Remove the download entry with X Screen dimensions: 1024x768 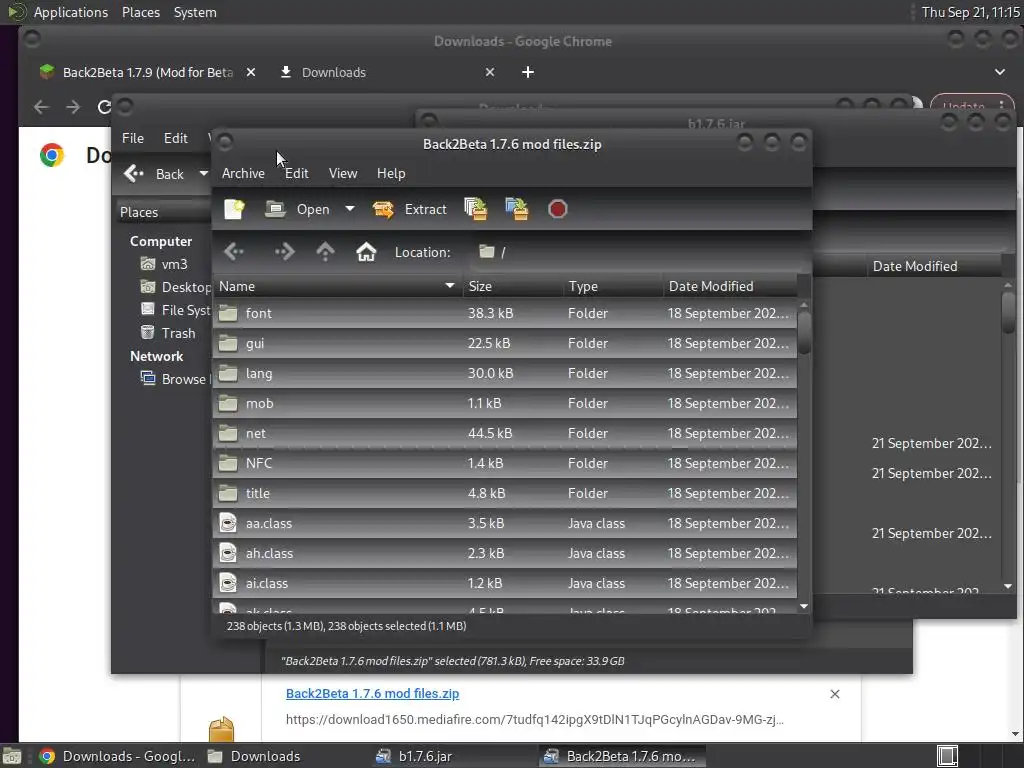tap(835, 694)
